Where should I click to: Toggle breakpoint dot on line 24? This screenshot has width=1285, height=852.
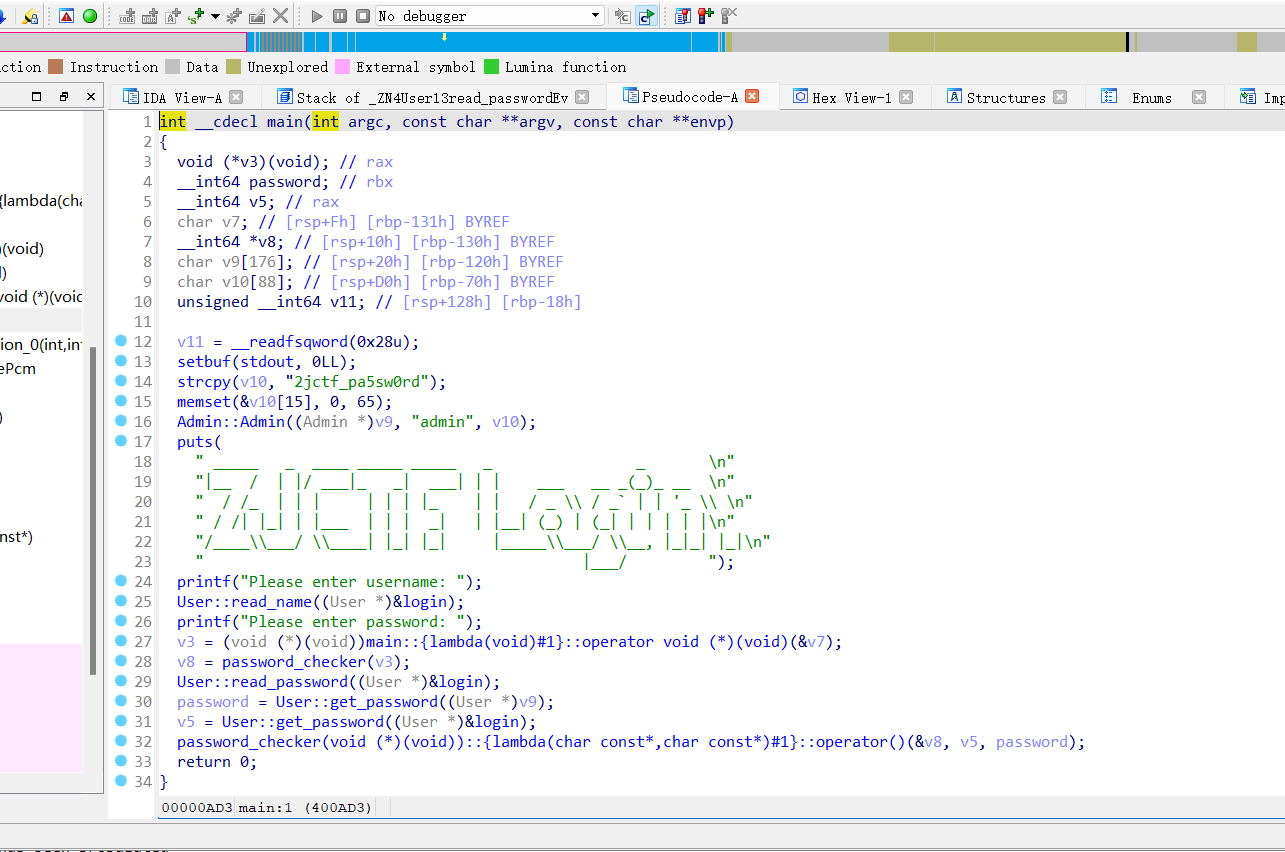coord(121,581)
